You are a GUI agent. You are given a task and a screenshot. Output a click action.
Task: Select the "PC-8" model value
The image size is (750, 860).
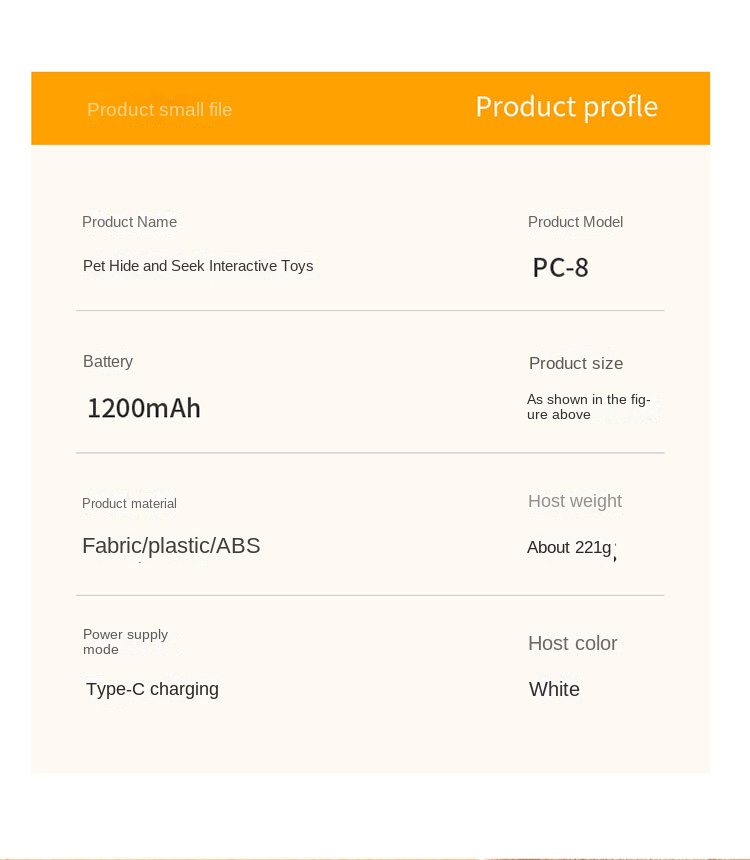(560, 268)
